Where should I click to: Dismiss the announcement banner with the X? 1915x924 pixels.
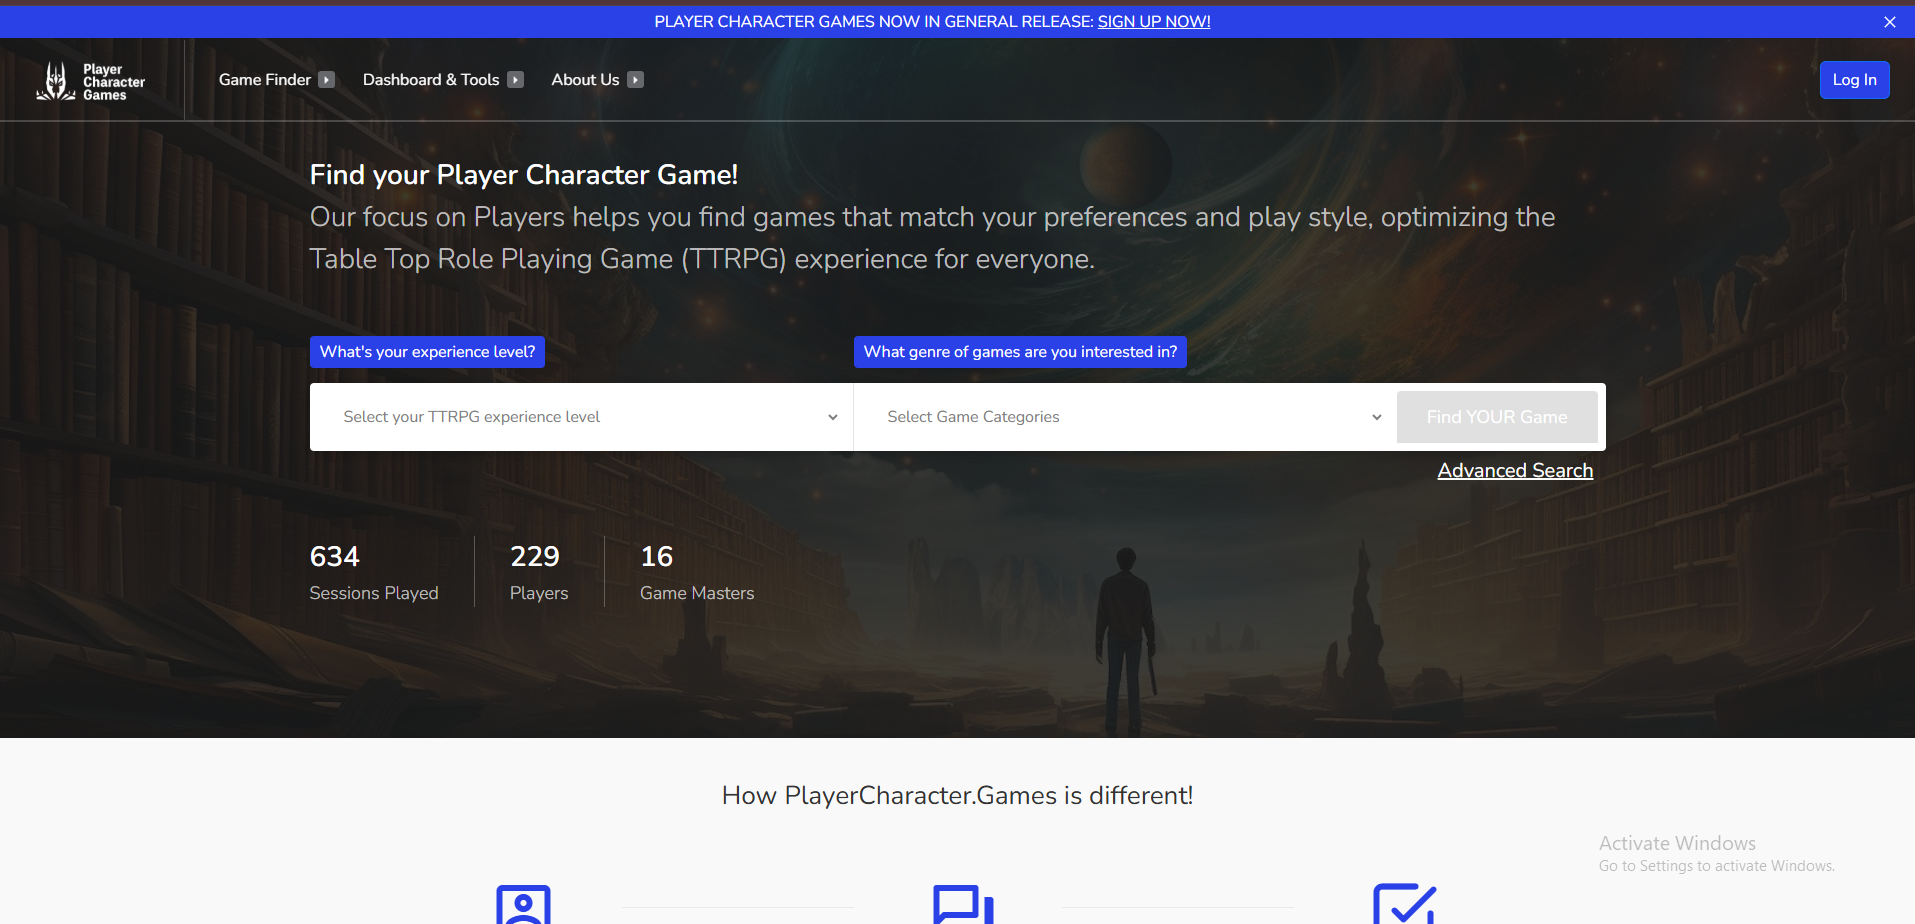[x=1889, y=22]
